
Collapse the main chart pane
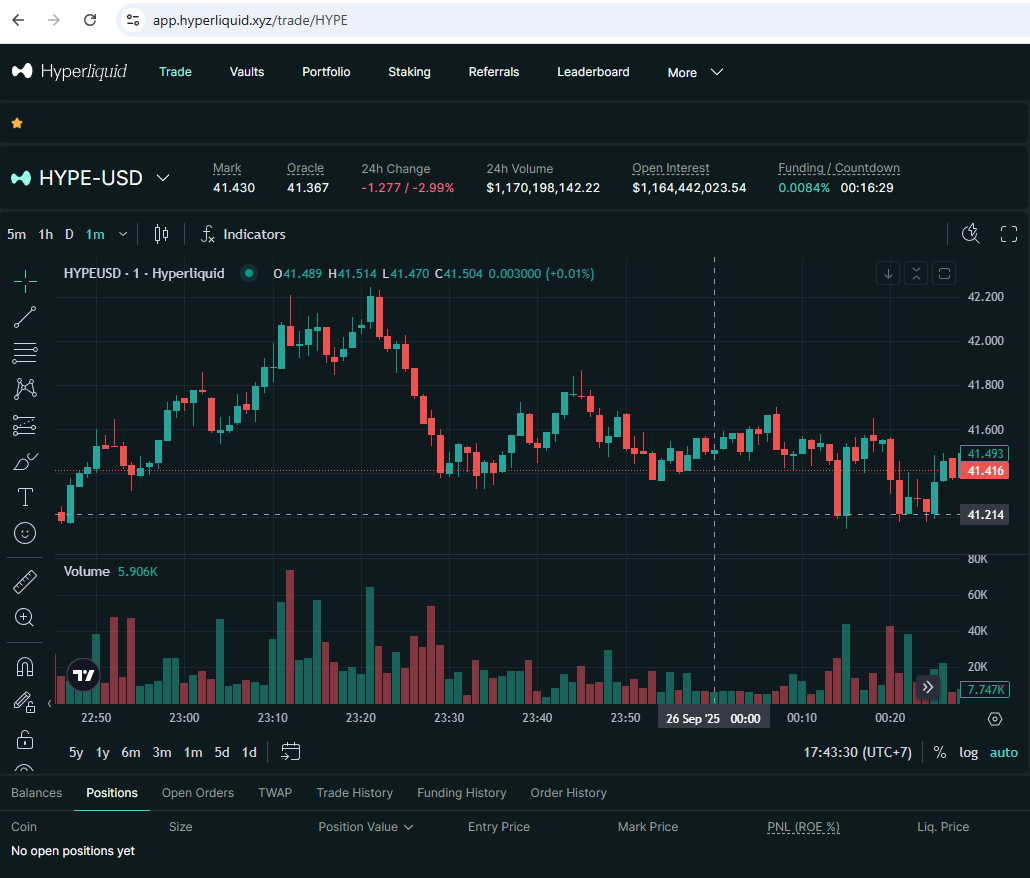coord(916,273)
